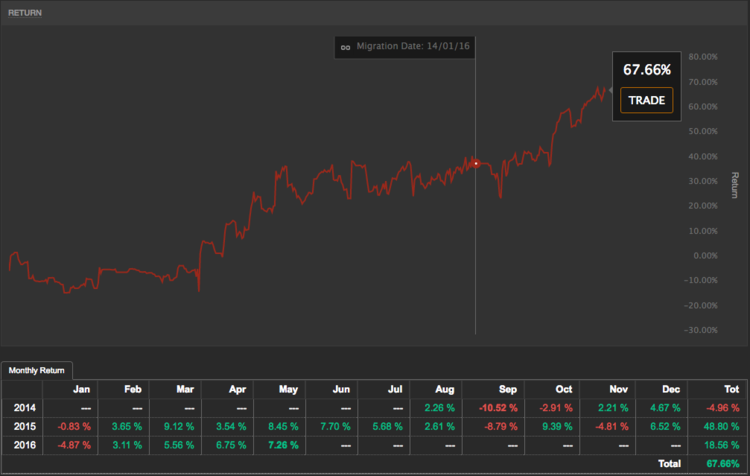The height and width of the screenshot is (476, 750).
Task: Click the 0.00% y-axis label
Action: pos(704,256)
